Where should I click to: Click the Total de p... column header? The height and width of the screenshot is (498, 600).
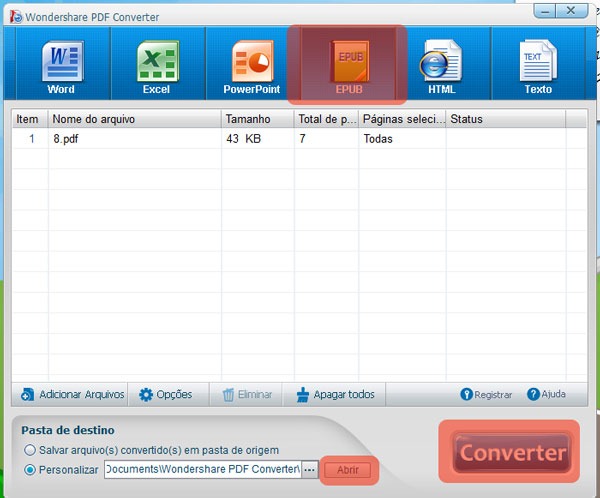point(326,119)
